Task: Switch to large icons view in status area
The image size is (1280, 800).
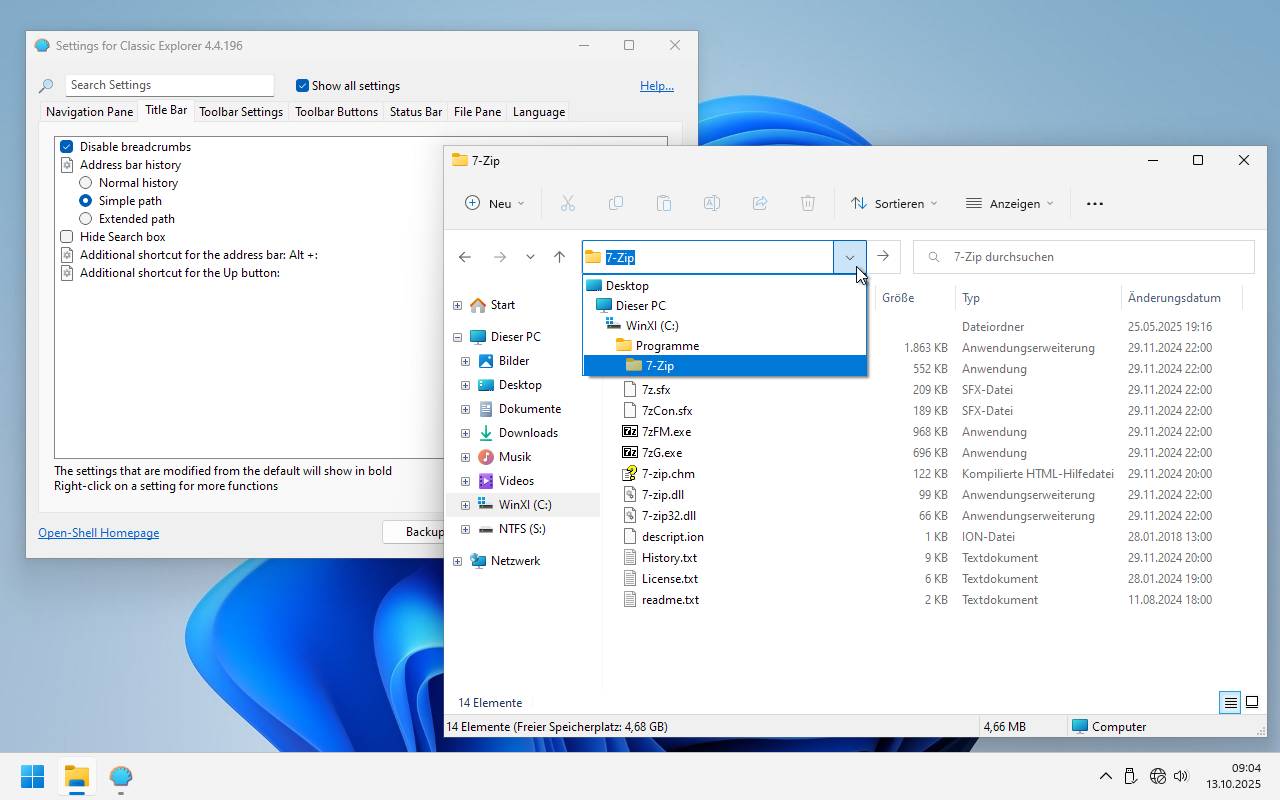Action: [x=1252, y=702]
